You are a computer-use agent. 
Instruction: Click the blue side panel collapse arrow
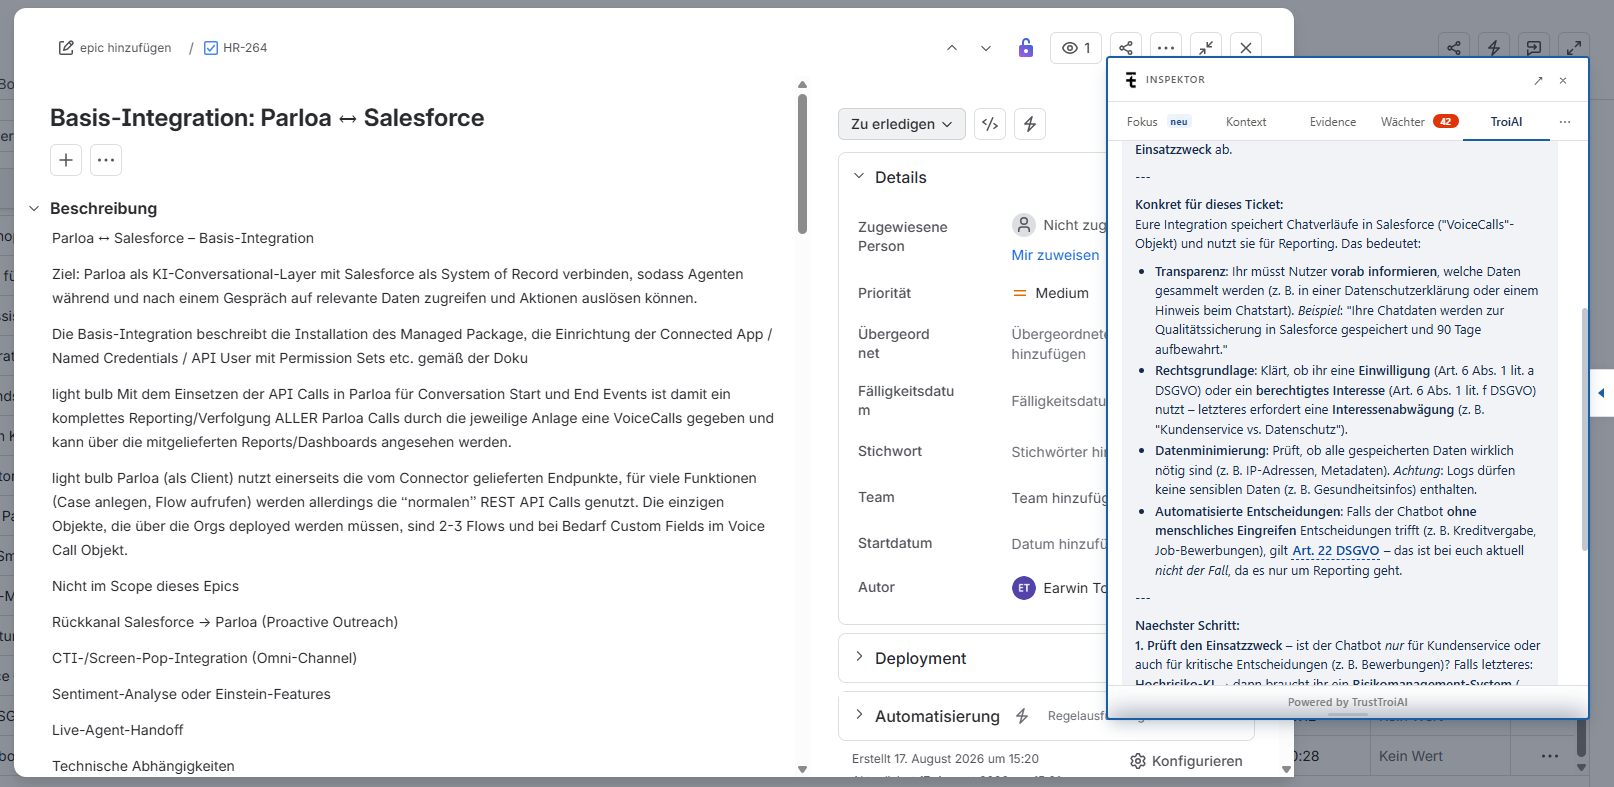[x=1601, y=393]
